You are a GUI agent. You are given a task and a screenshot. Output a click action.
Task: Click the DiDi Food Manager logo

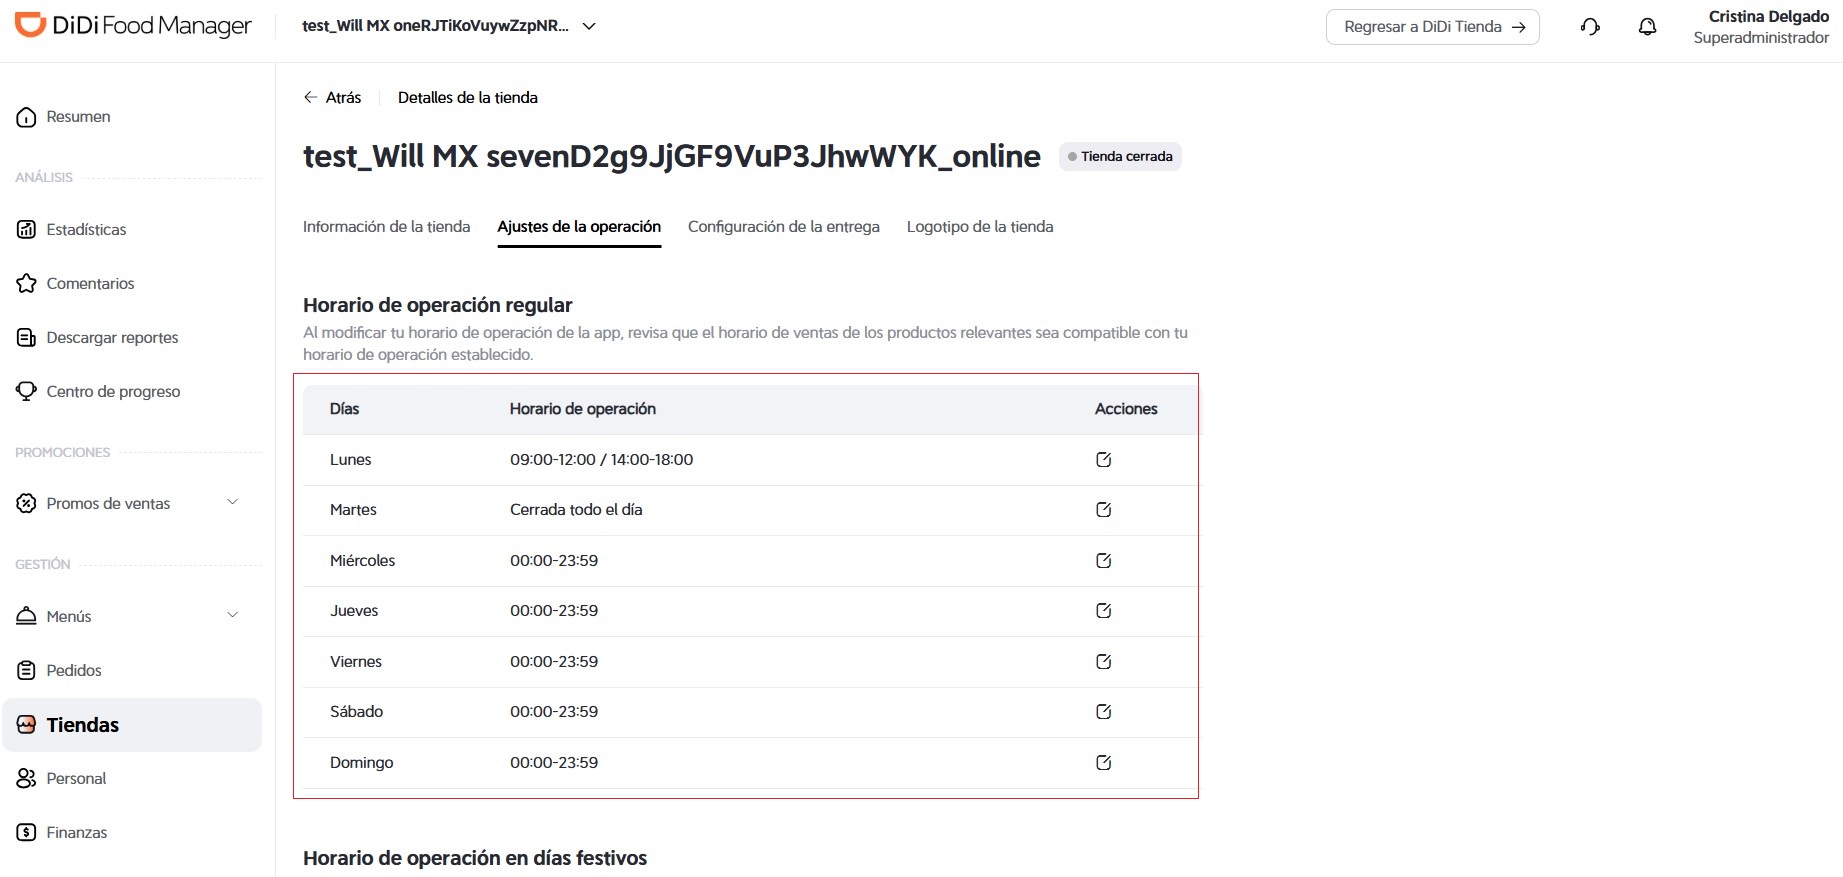click(133, 26)
